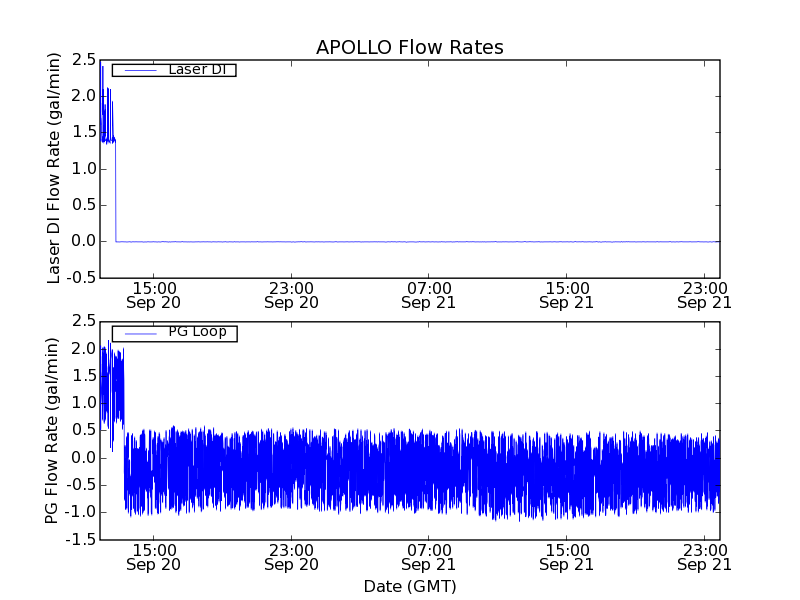Click the '23:00 Sep 21' tick under the bottom plot
This screenshot has width=800, height=600.
click(705, 557)
